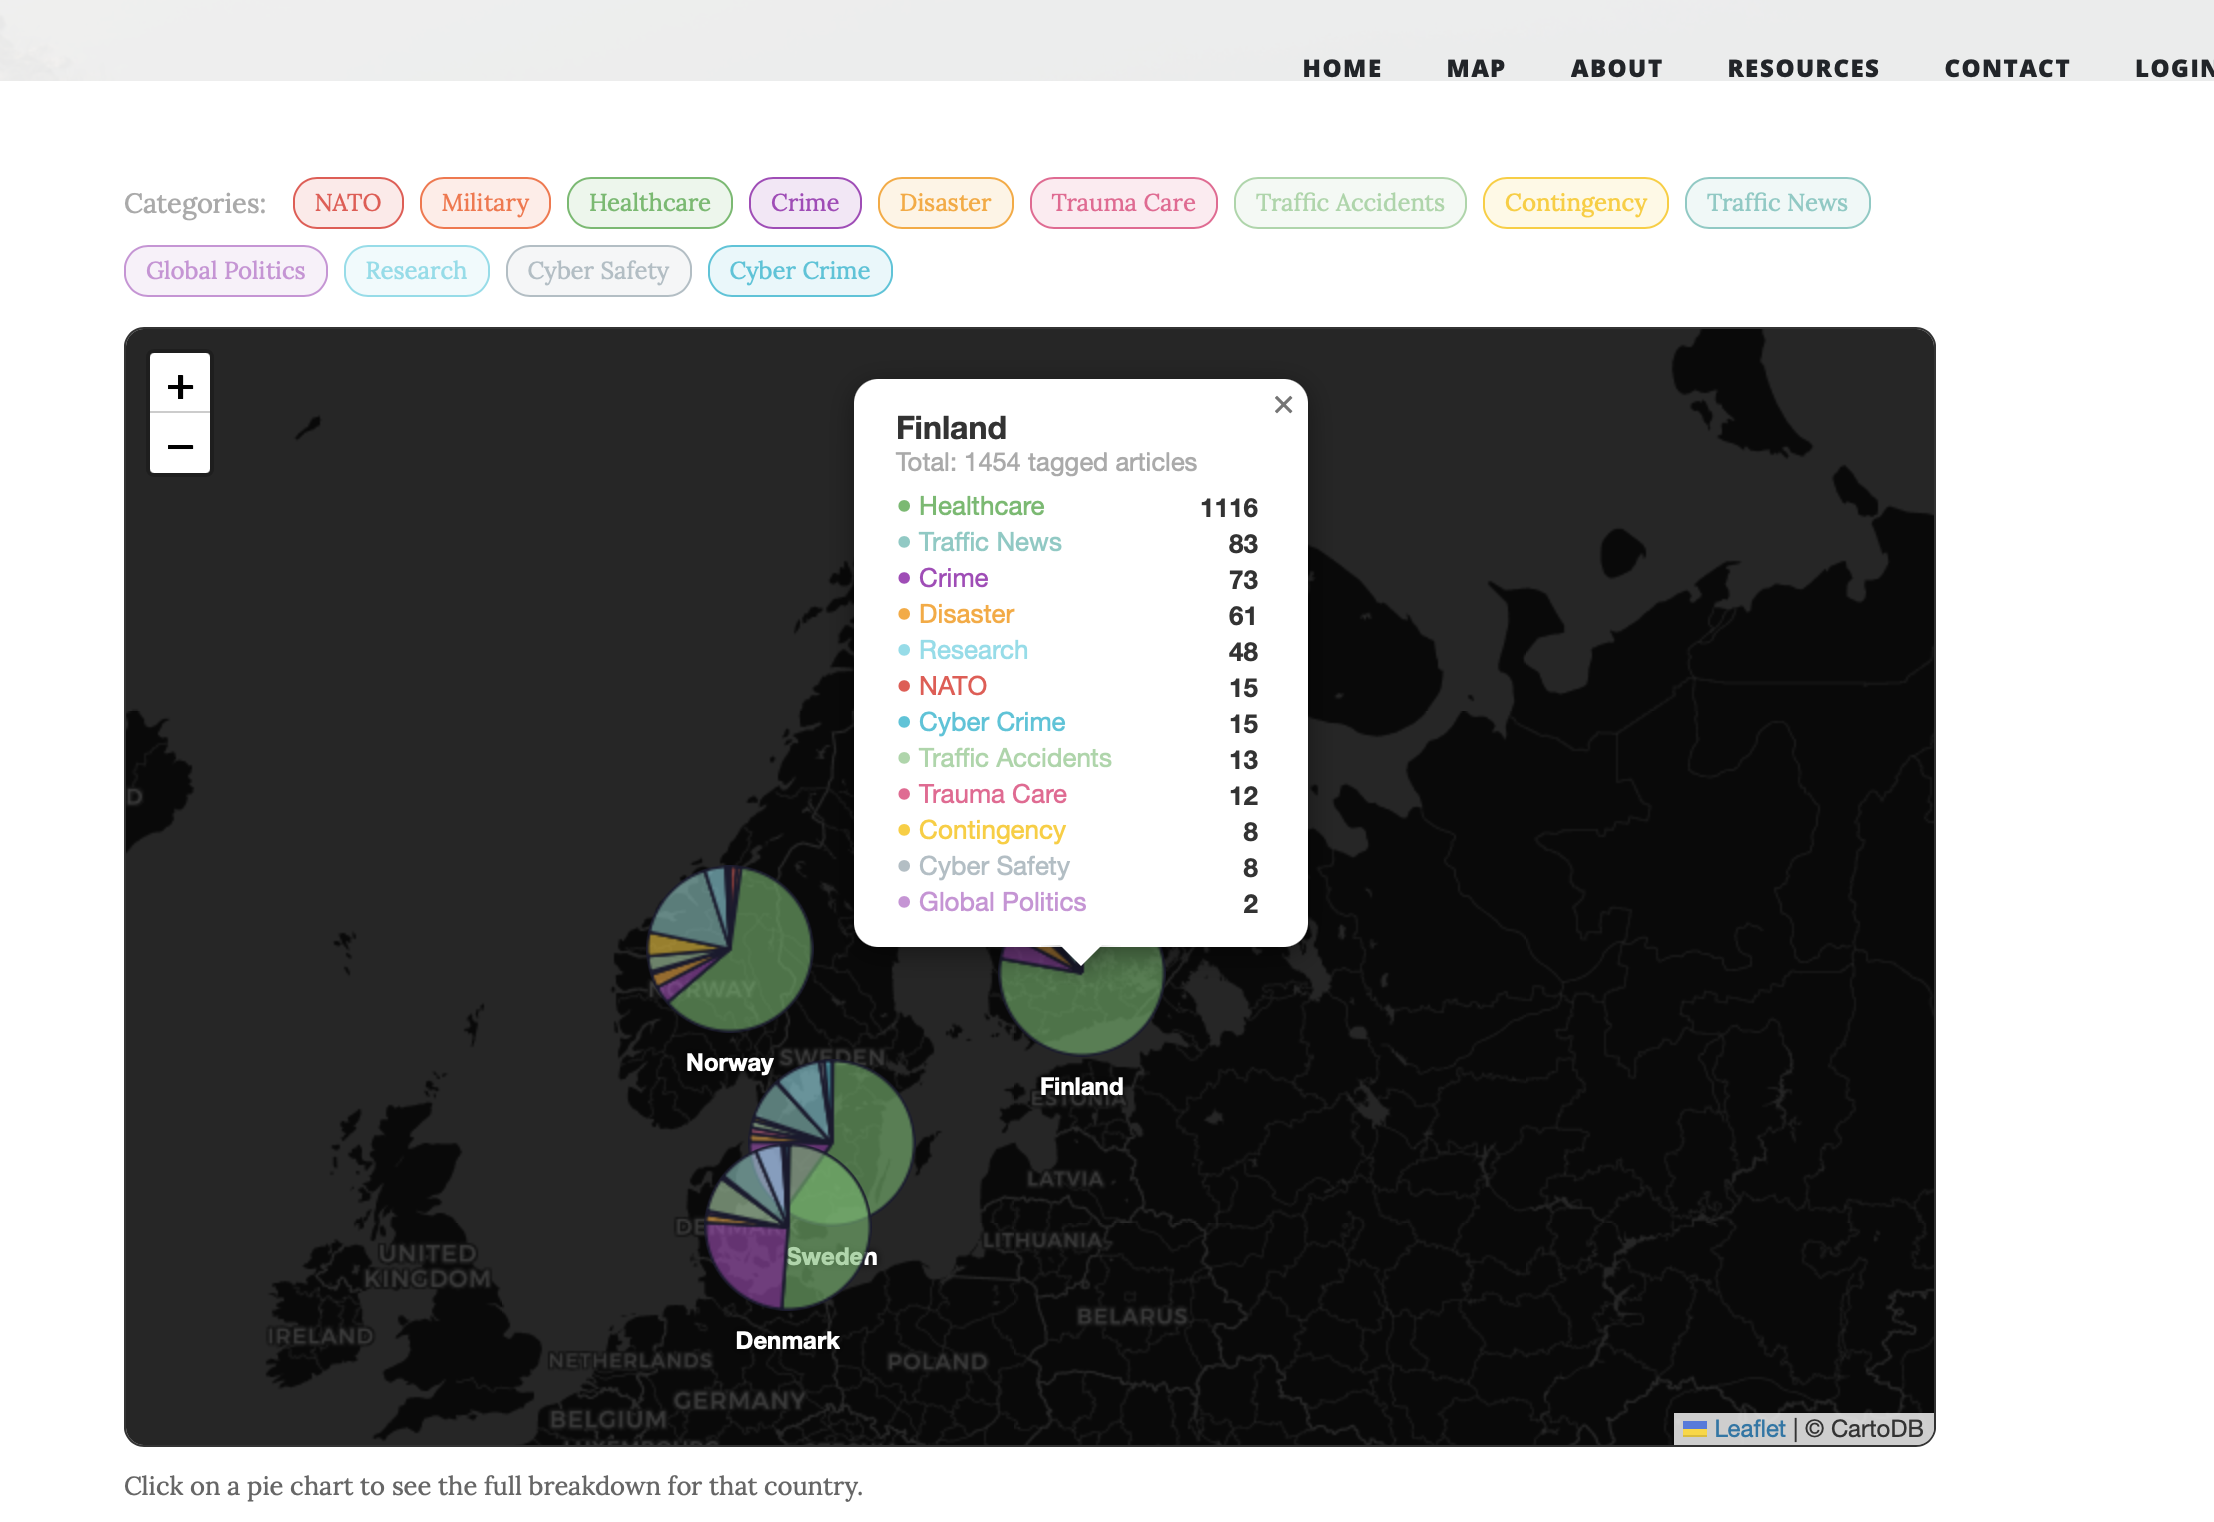Viewport: 2214px width, 1522px height.
Task: Click Cyber Crime row in Finland popup
Action: 1078,723
